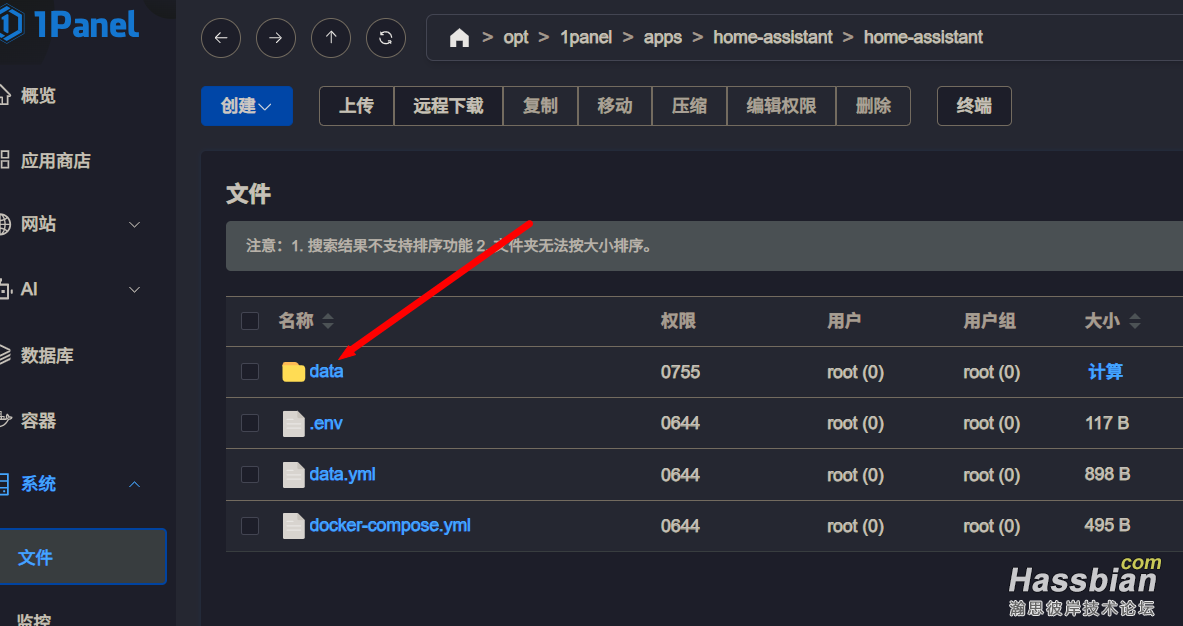Open 数据库 databases in sidebar

click(x=47, y=355)
